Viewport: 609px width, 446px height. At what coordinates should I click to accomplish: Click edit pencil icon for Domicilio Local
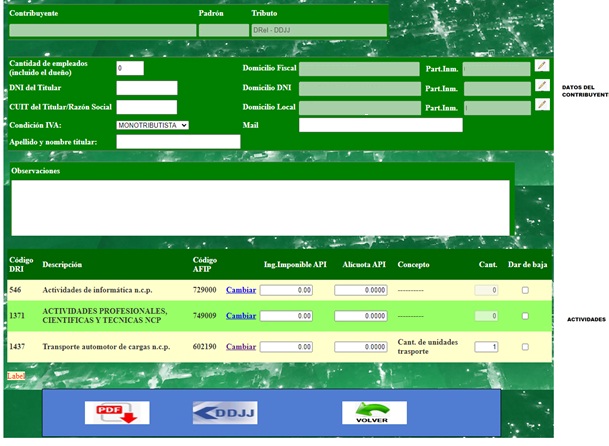pyautogui.click(x=541, y=105)
